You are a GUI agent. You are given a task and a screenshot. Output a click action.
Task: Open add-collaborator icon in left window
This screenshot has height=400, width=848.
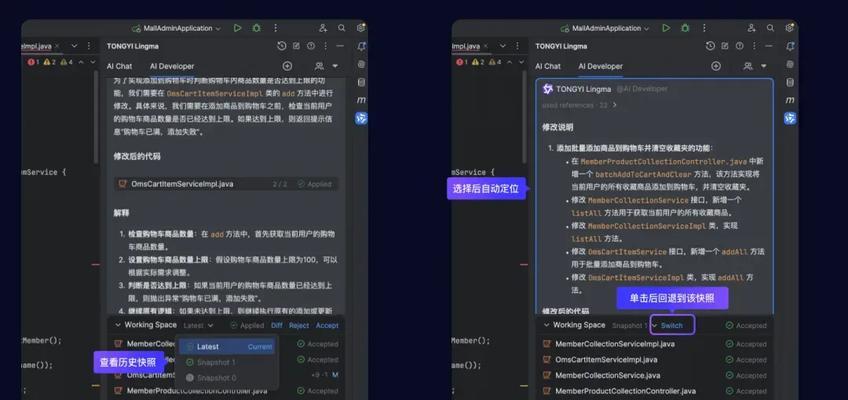coord(323,28)
